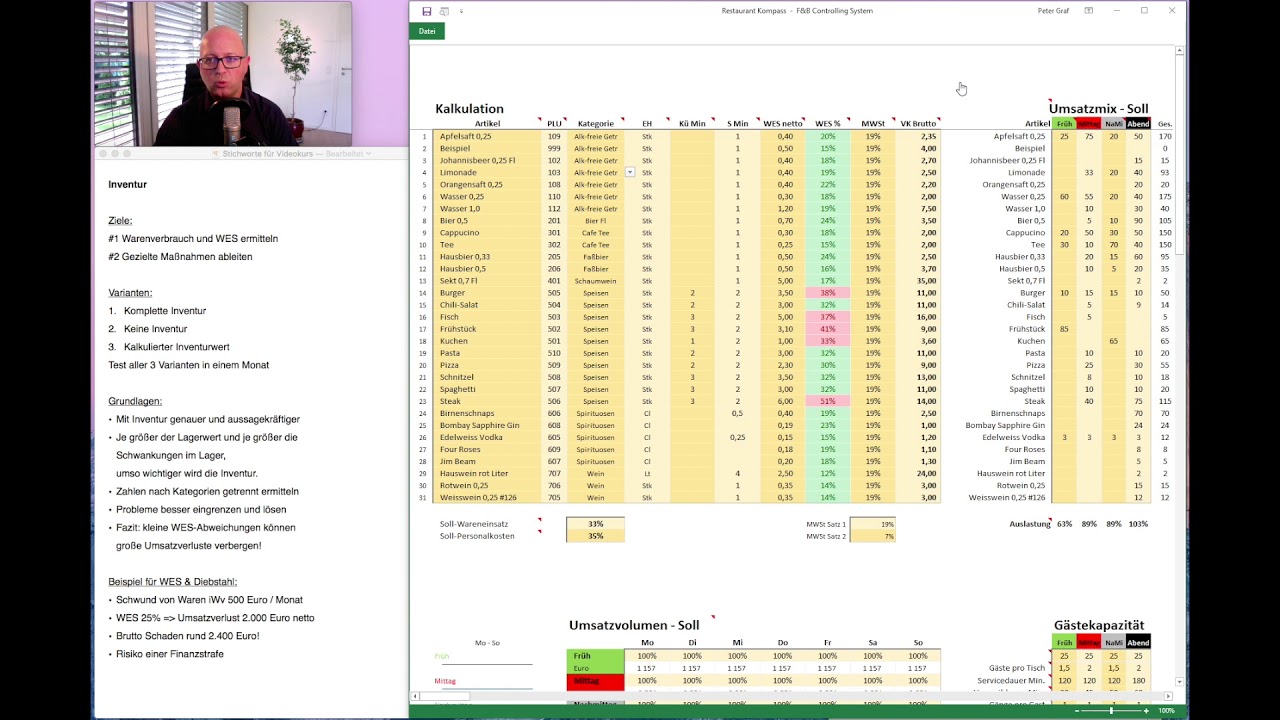Image resolution: width=1280 pixels, height=720 pixels.
Task: Click zoom out minus in status bar
Action: pyautogui.click(x=1078, y=710)
